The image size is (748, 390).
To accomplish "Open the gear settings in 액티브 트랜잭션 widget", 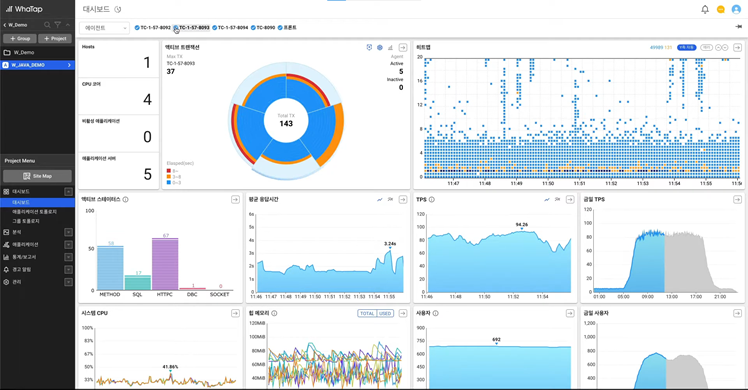I will pos(380,48).
